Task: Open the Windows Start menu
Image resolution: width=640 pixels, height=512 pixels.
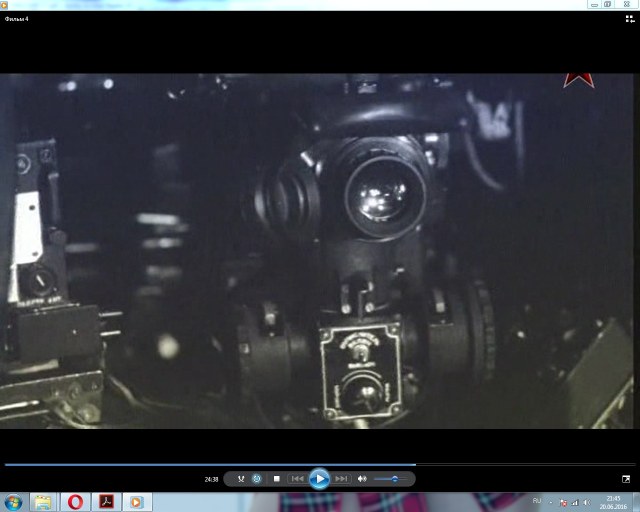Action: pyautogui.click(x=14, y=501)
